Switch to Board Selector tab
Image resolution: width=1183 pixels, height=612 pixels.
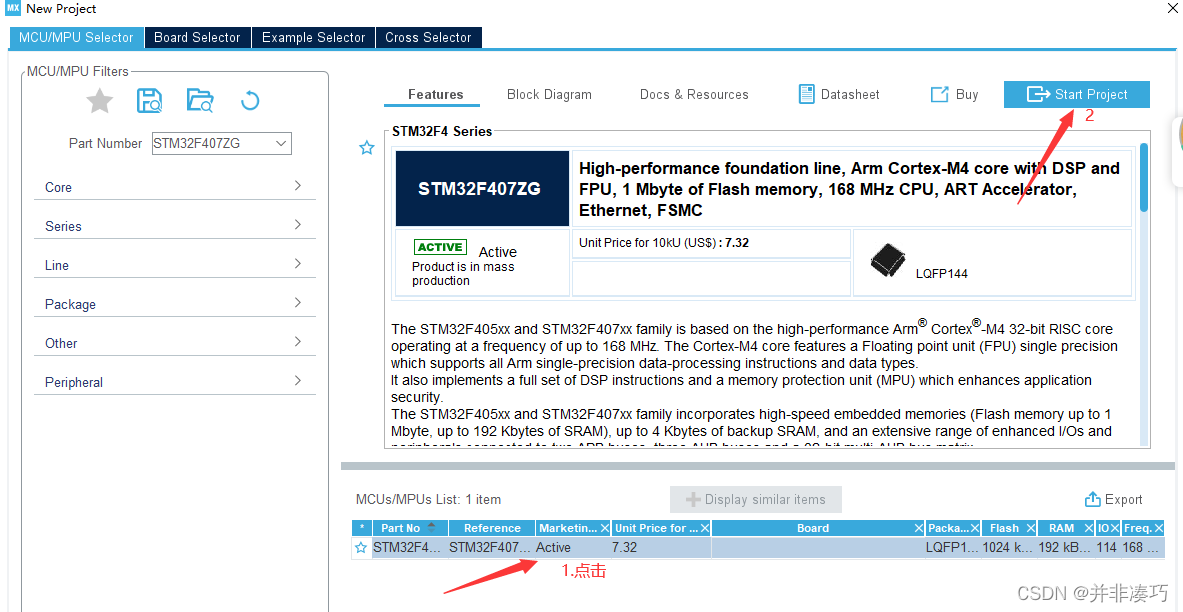[197, 37]
